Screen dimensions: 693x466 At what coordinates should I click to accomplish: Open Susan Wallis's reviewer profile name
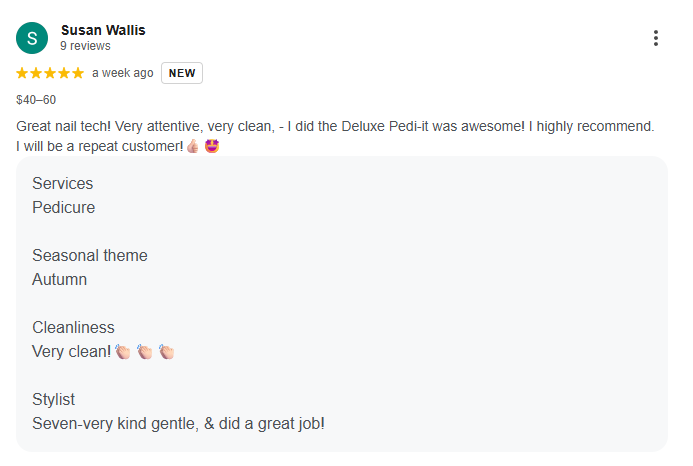[x=103, y=30]
